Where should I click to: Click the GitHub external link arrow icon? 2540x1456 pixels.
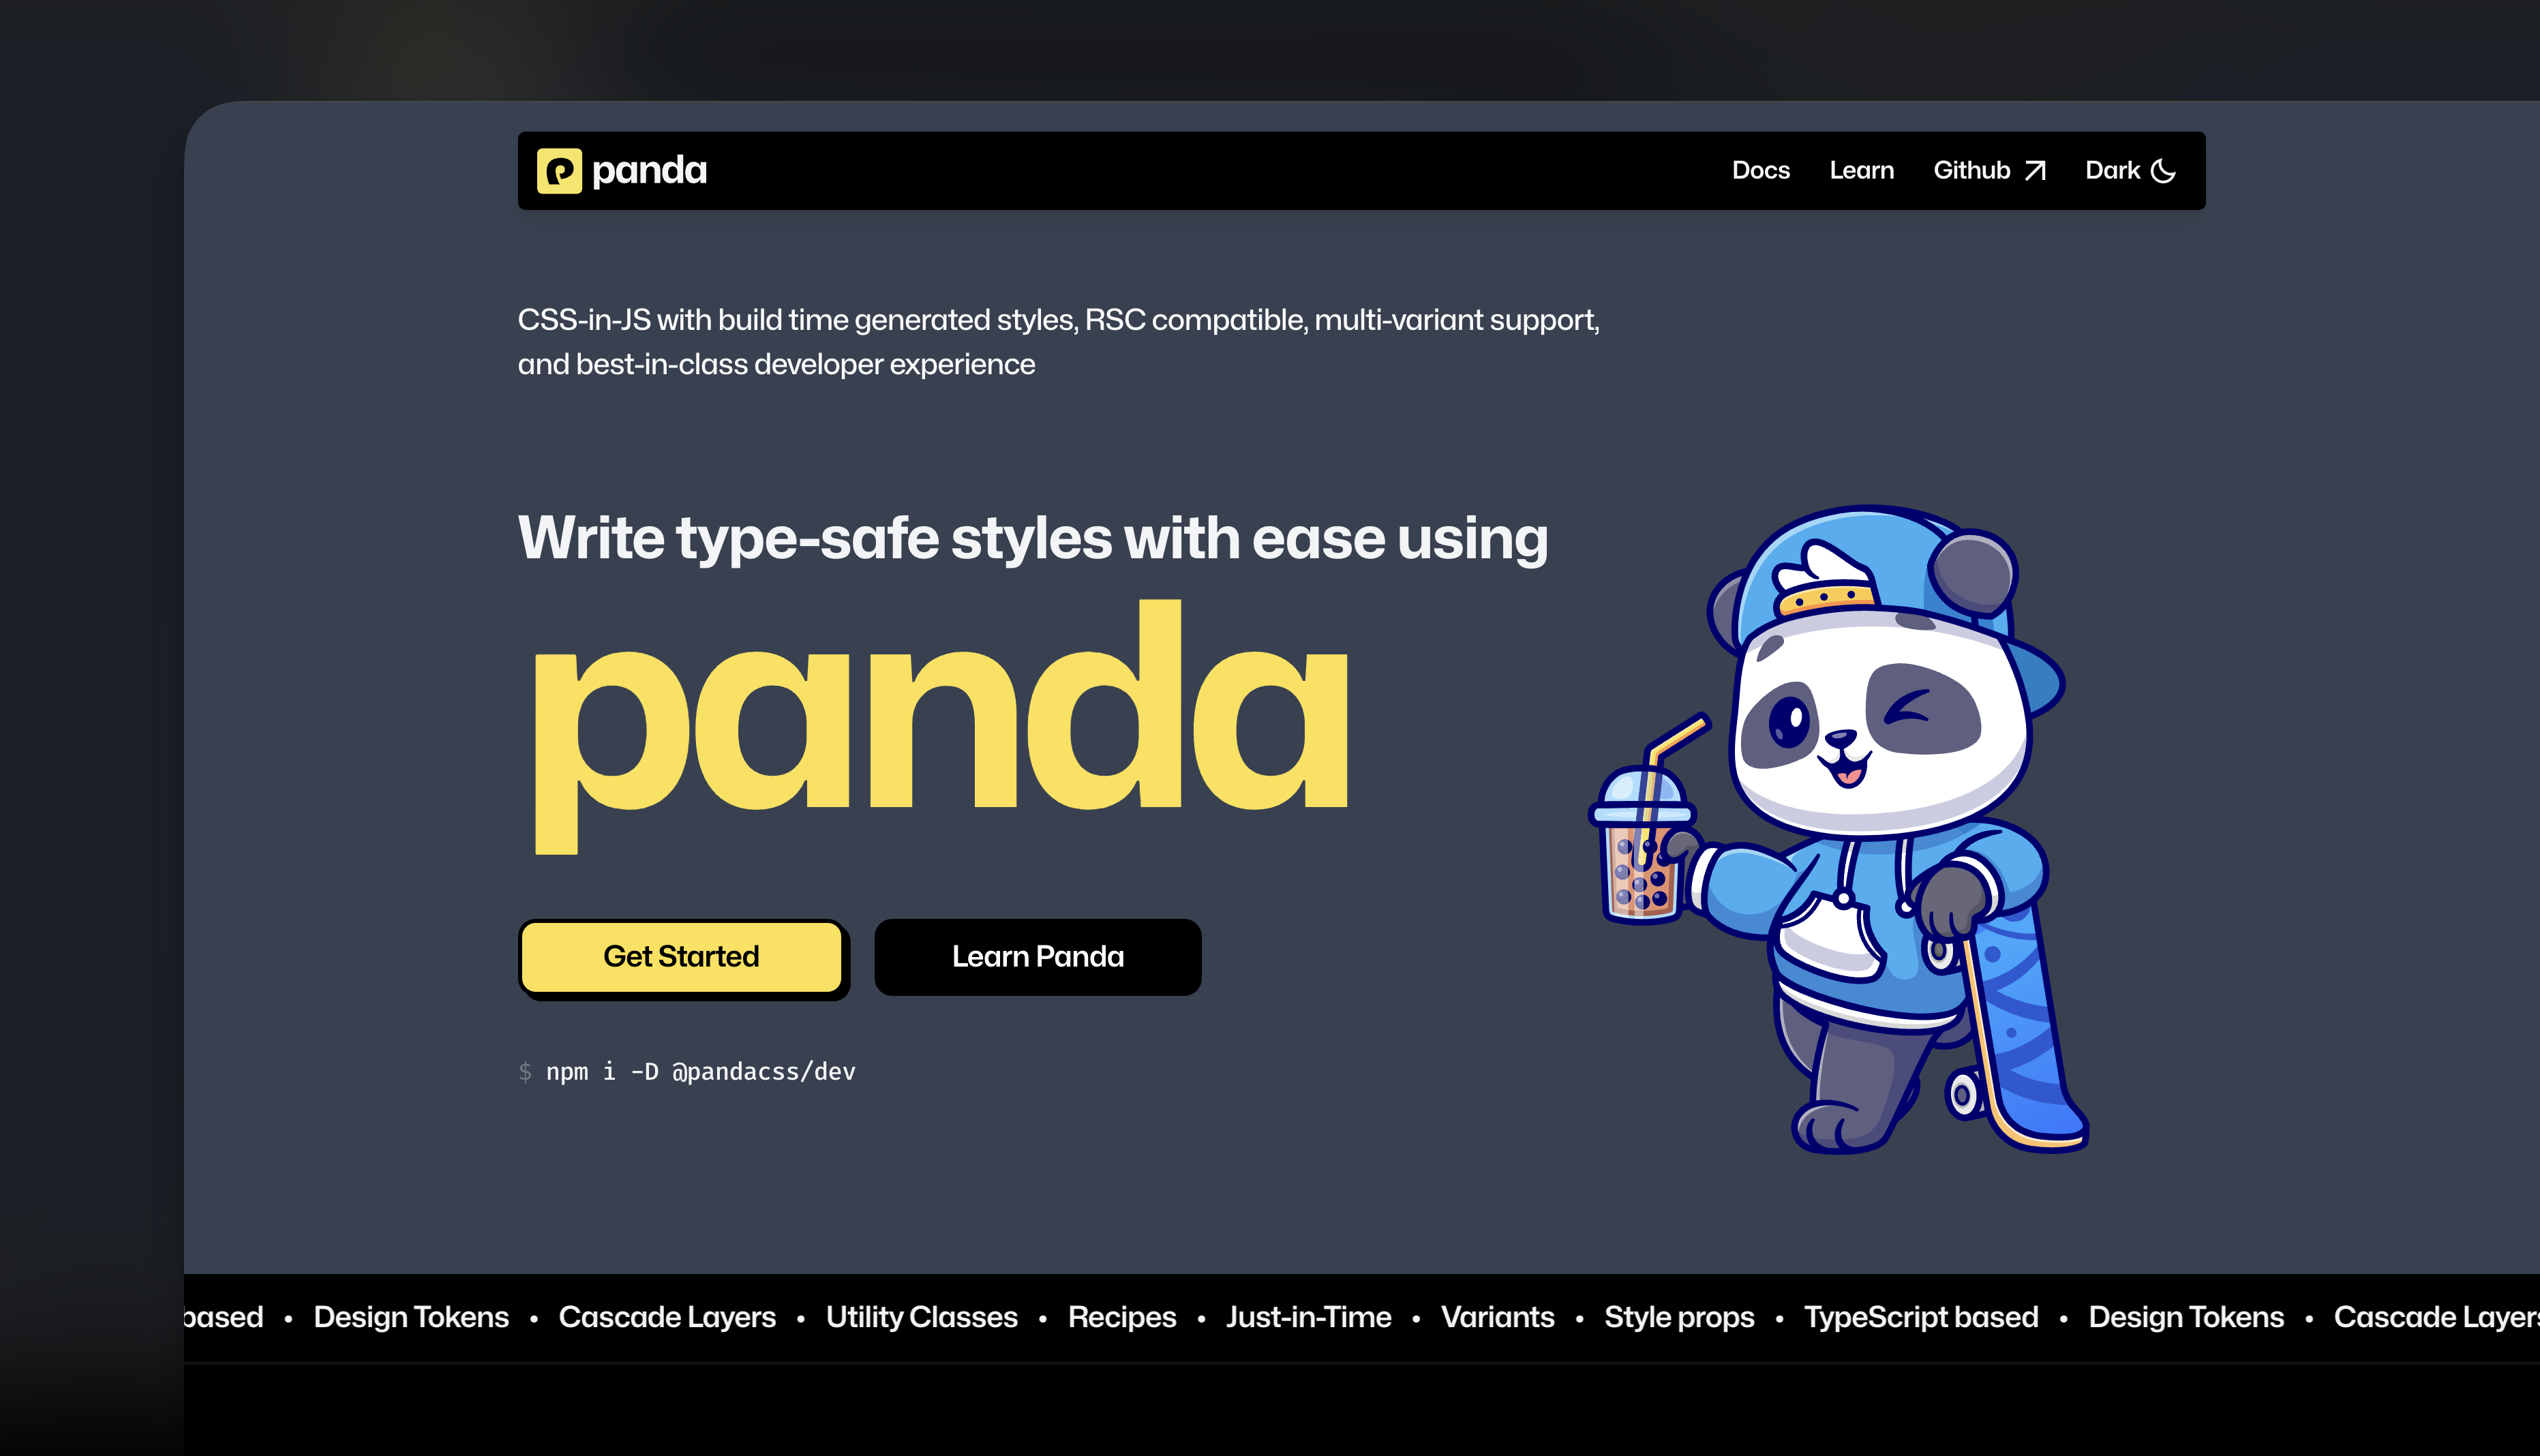tap(2038, 169)
